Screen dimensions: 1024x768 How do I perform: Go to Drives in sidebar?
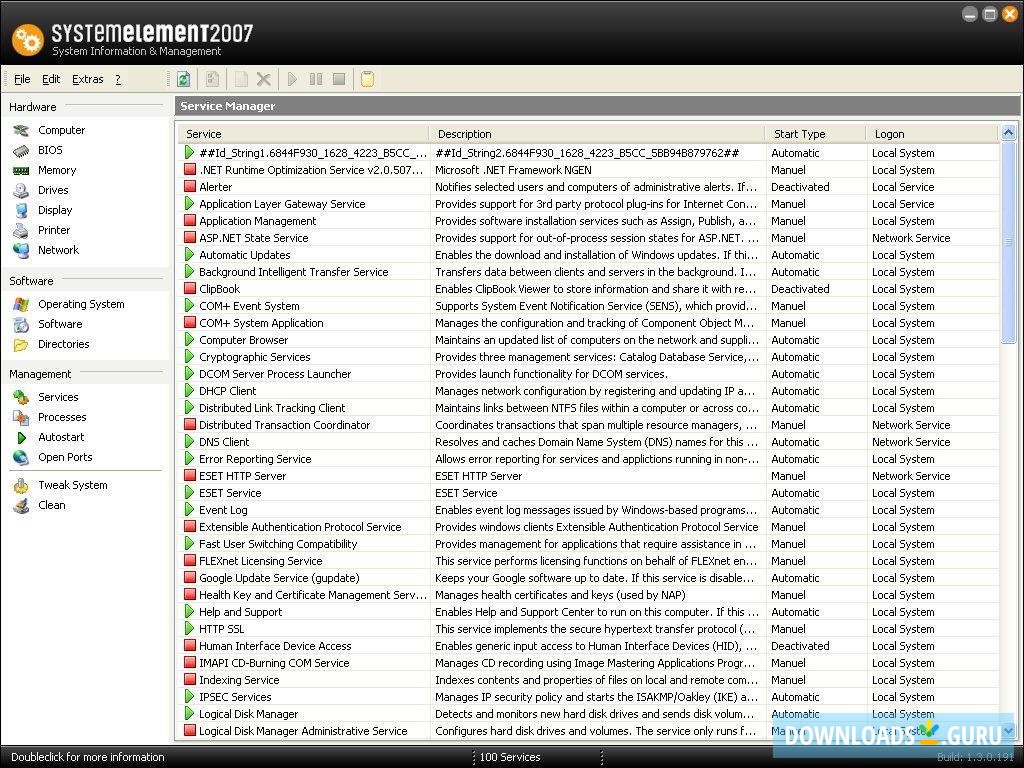[x=53, y=190]
